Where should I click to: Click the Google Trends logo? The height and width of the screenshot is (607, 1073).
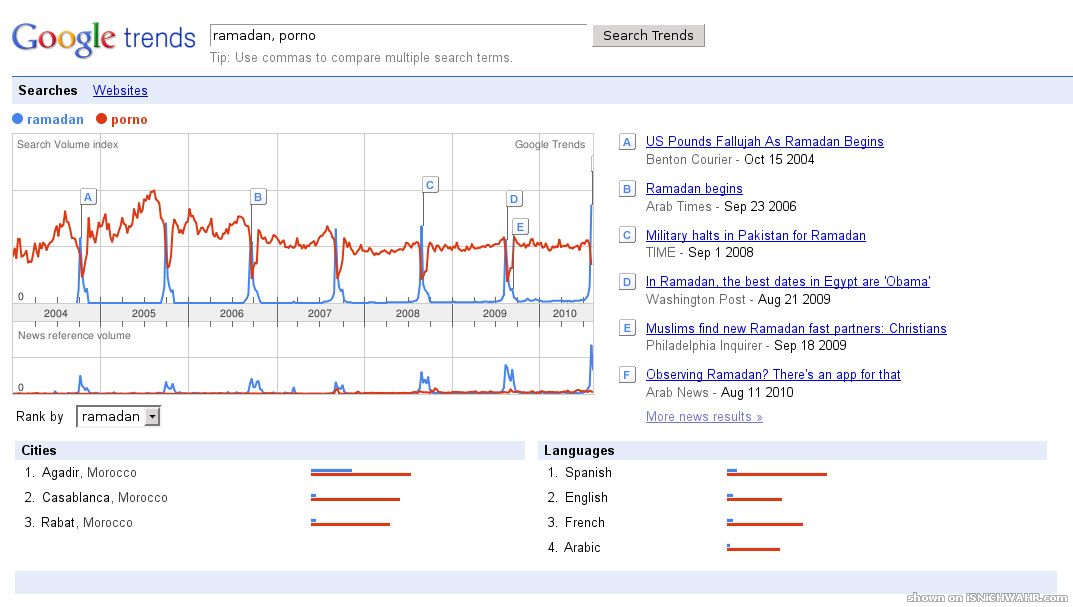(x=103, y=39)
